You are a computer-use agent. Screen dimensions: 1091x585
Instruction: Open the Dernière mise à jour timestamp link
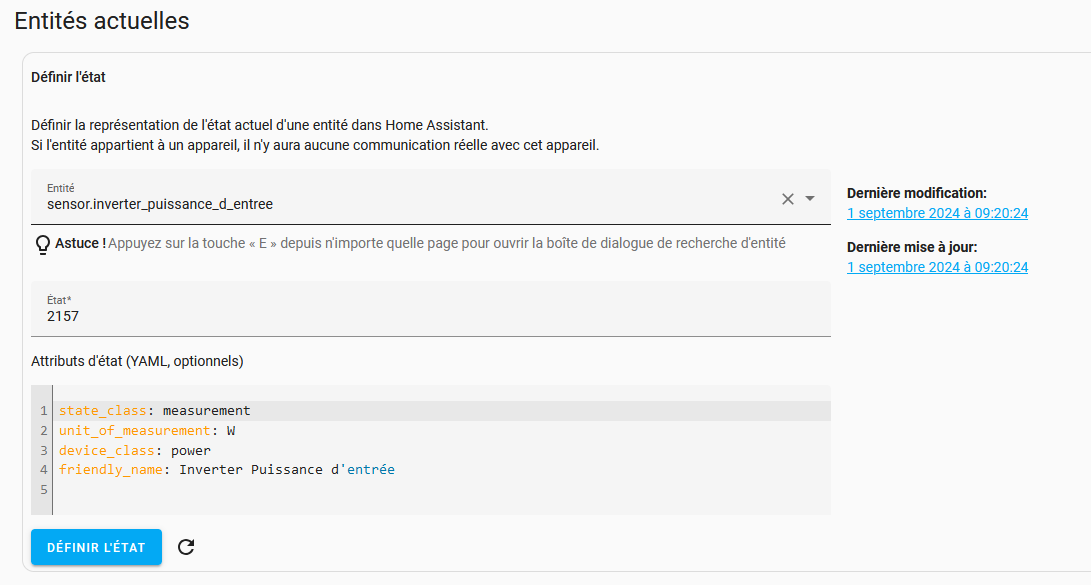937,268
